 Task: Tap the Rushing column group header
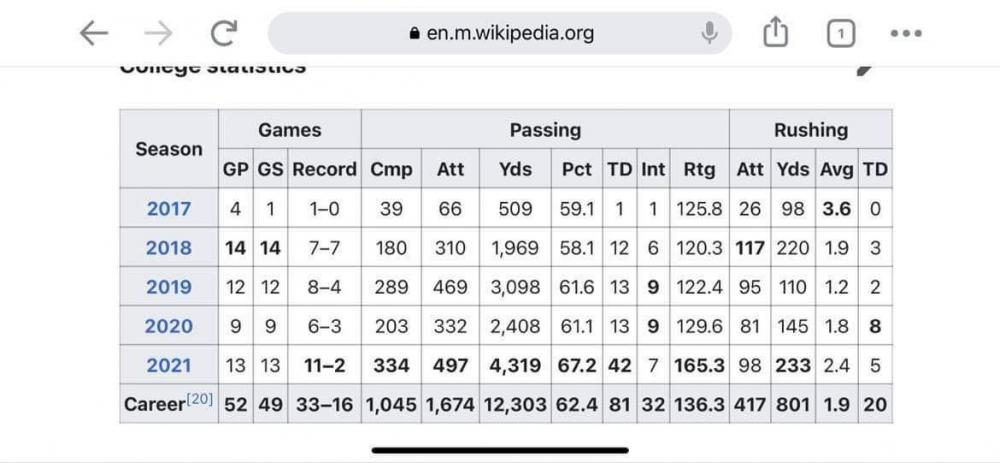tap(810, 130)
